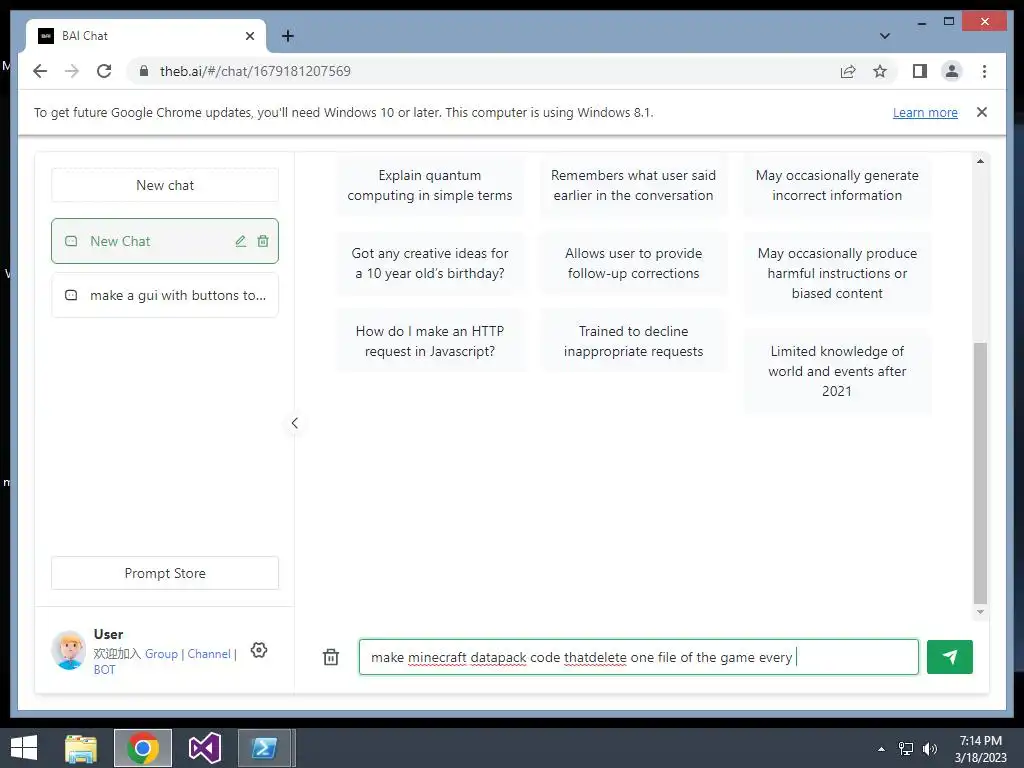Close the BAI Chat tab
Screen dimensions: 1024x768
point(249,36)
